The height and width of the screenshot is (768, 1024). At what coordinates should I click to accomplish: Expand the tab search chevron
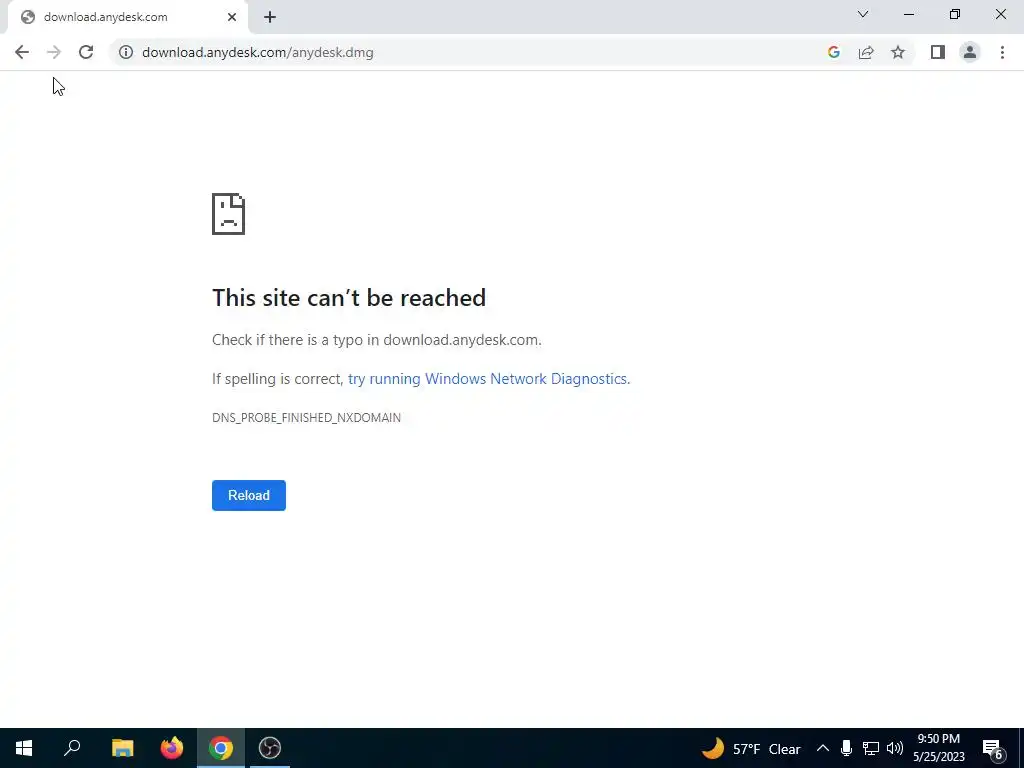click(x=863, y=14)
